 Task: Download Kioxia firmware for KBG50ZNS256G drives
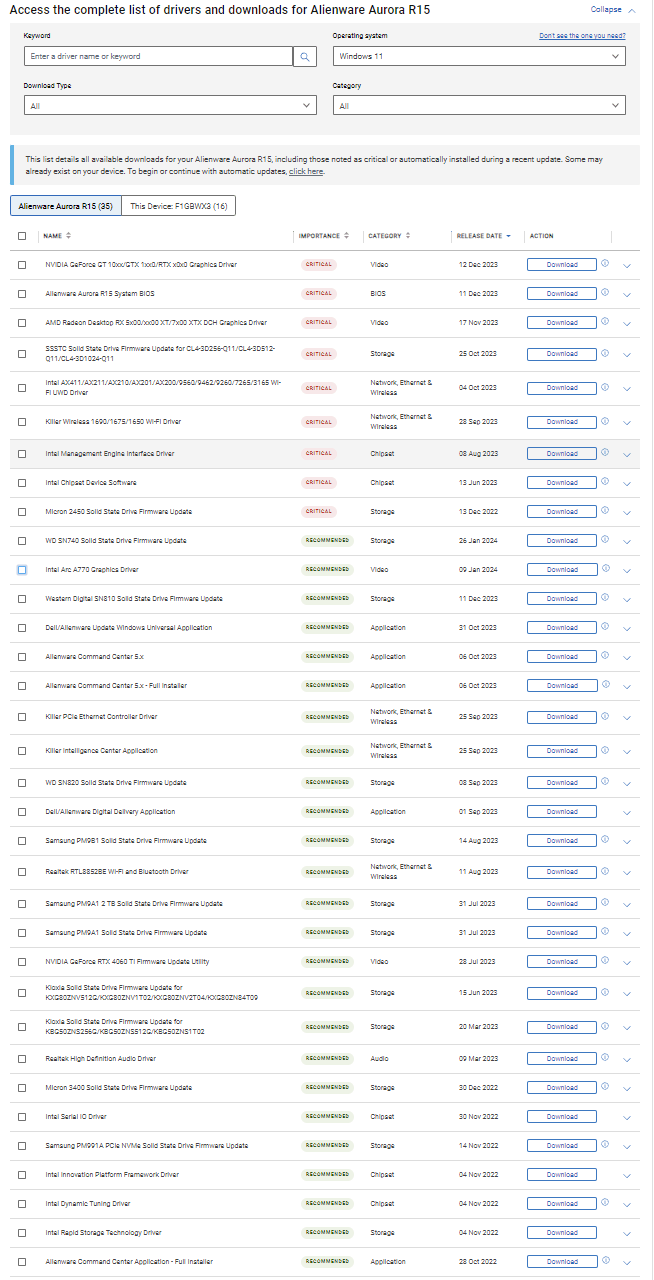[x=562, y=1027]
